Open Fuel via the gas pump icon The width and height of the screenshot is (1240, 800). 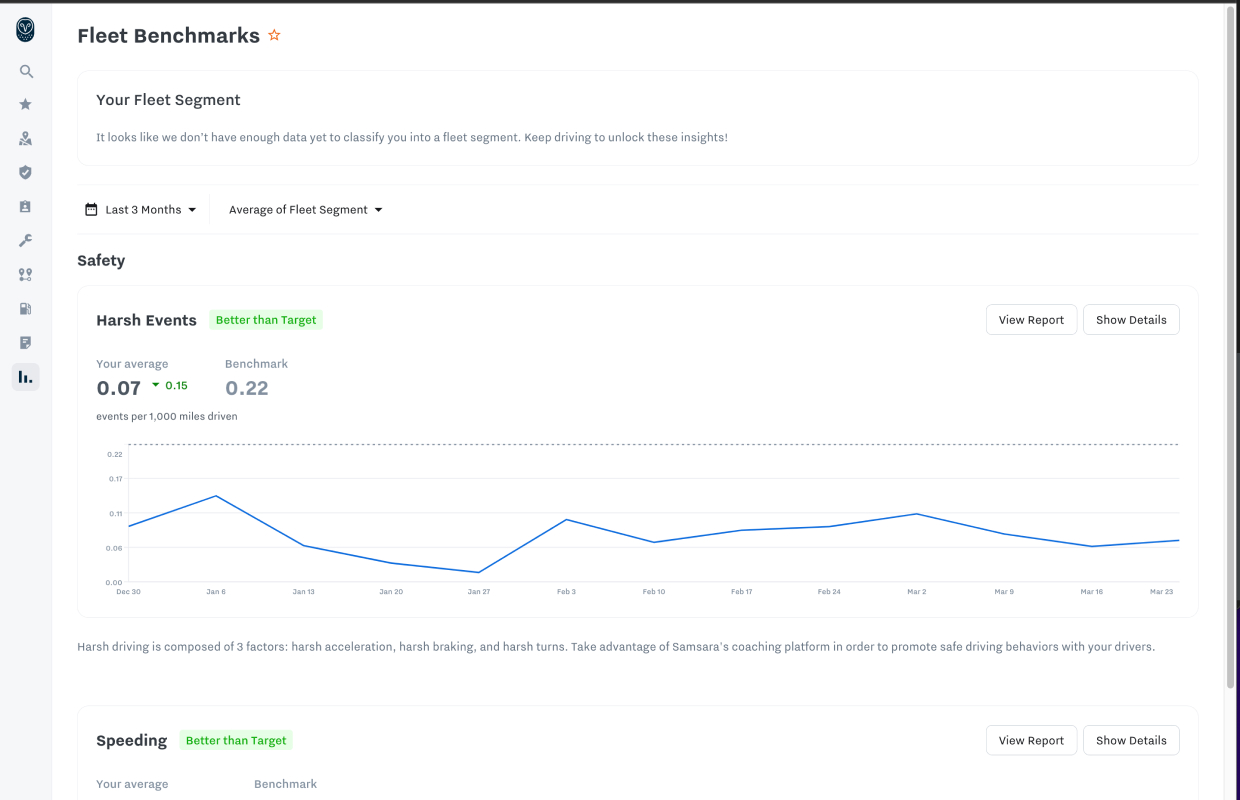pos(26,309)
